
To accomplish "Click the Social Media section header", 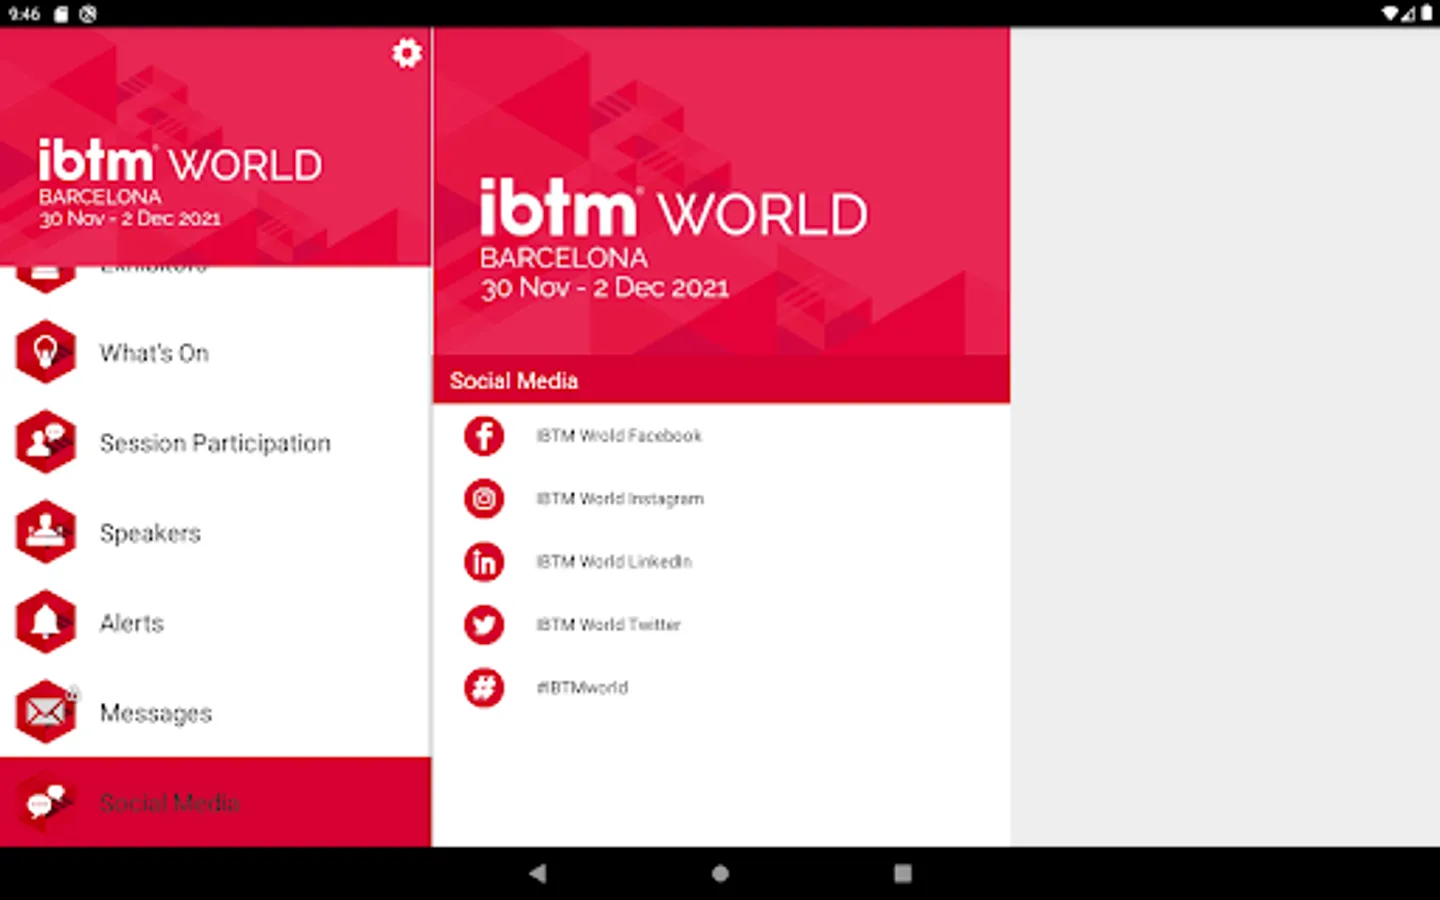I will click(721, 380).
